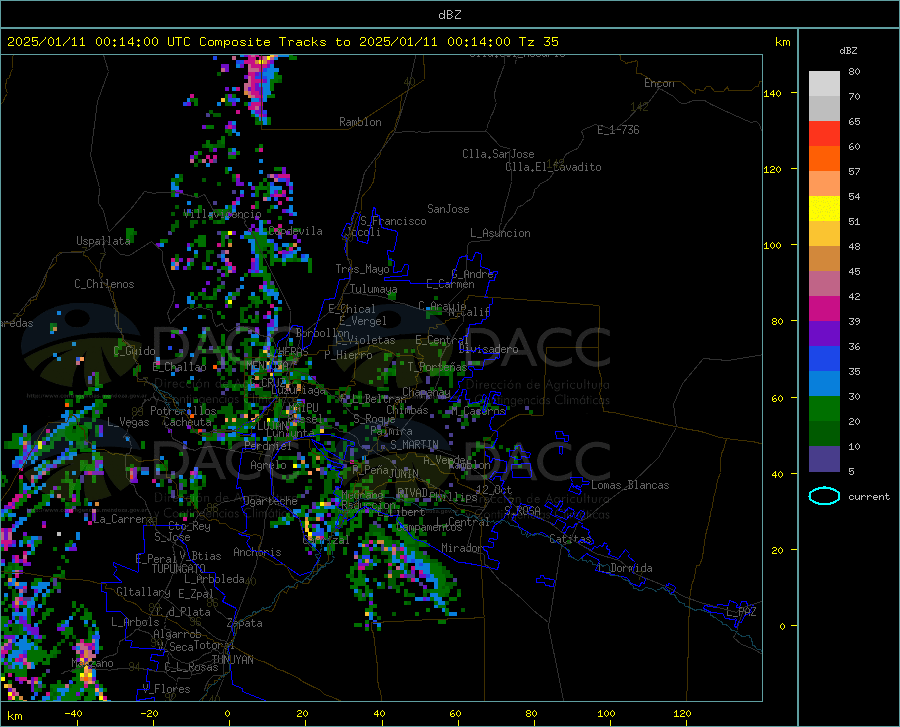Click the blue 36 dBZ legend swatch
Screen dimensions: 900x727
point(824,359)
